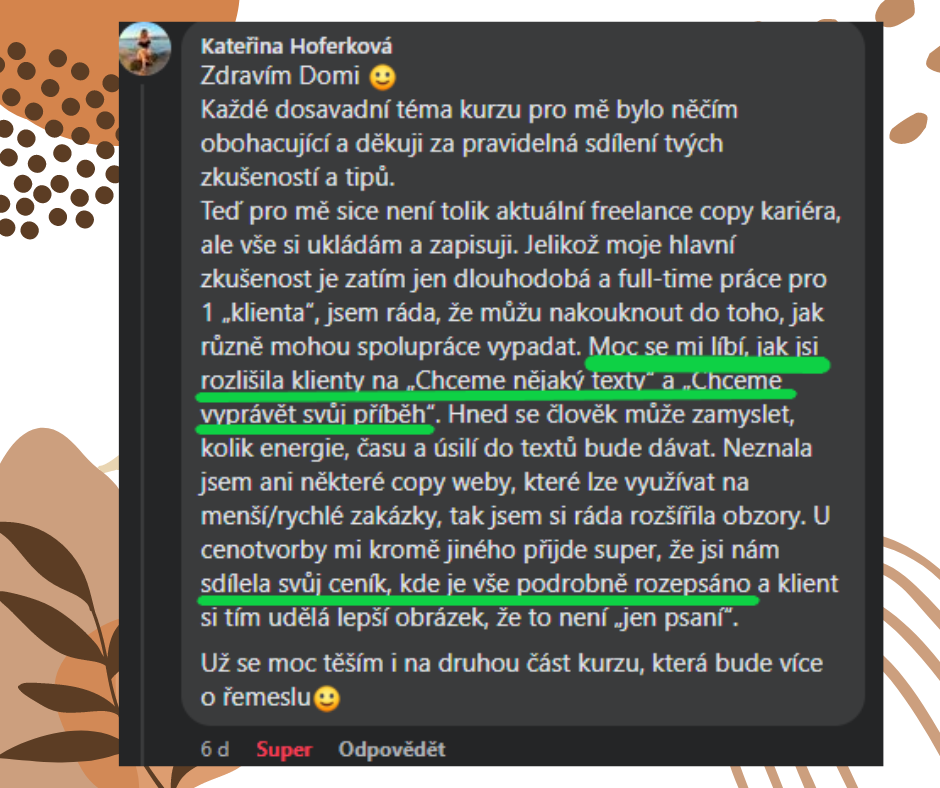Click the words freelance copy kariéra
This screenshot has height=788, width=940.
[x=716, y=211]
